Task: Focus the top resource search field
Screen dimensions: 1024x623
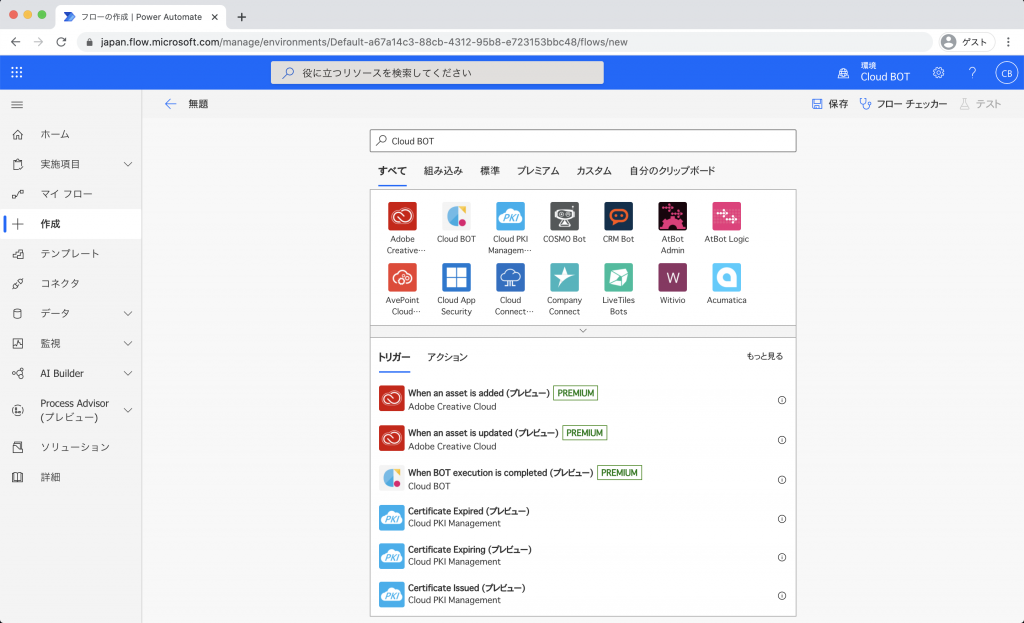Action: point(437,72)
